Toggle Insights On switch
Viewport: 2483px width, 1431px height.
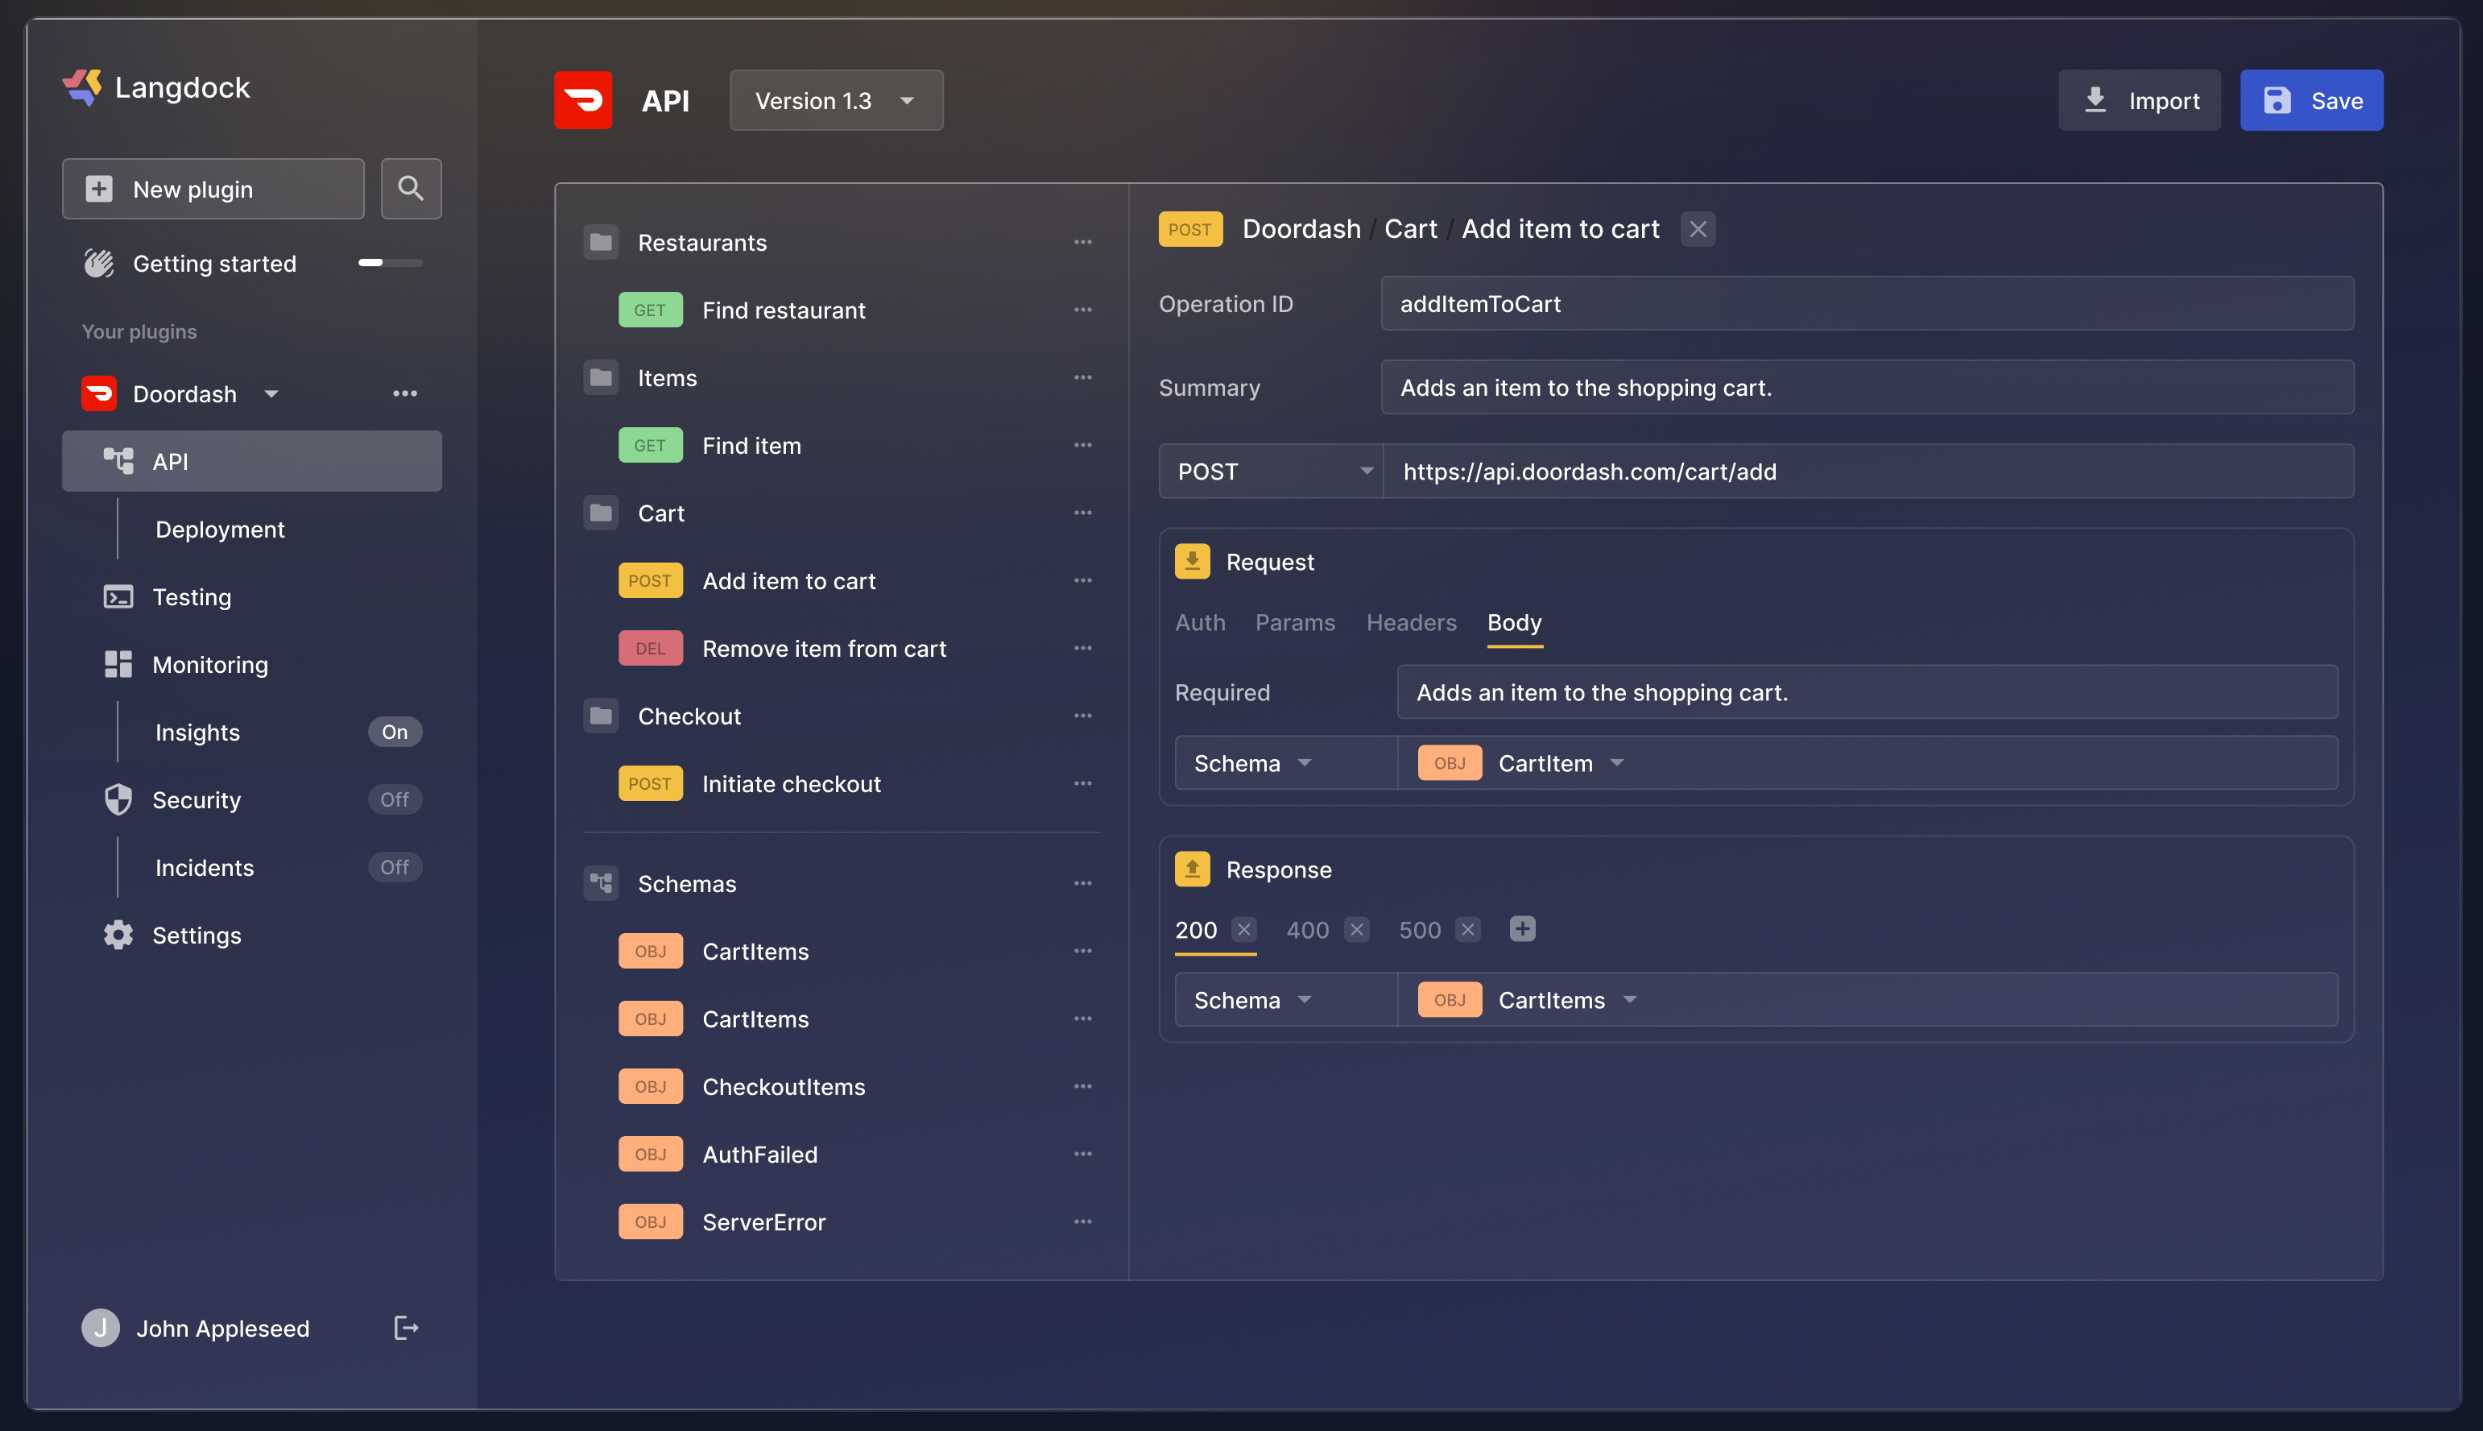click(394, 732)
